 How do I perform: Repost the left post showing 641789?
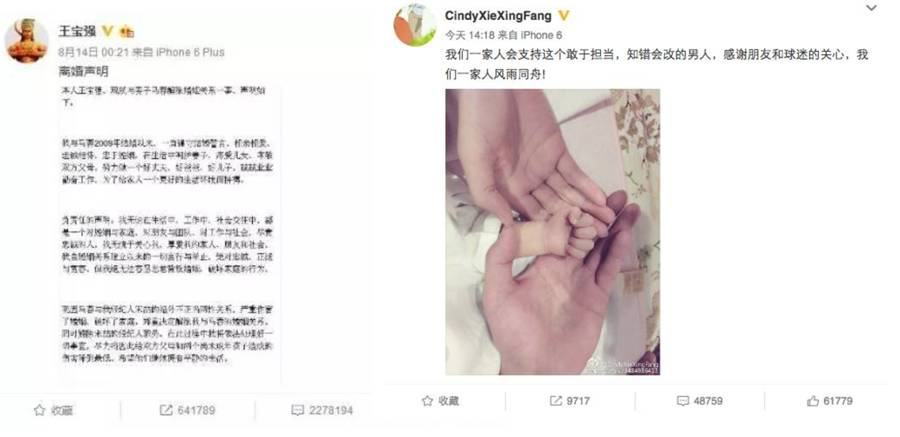point(187,410)
